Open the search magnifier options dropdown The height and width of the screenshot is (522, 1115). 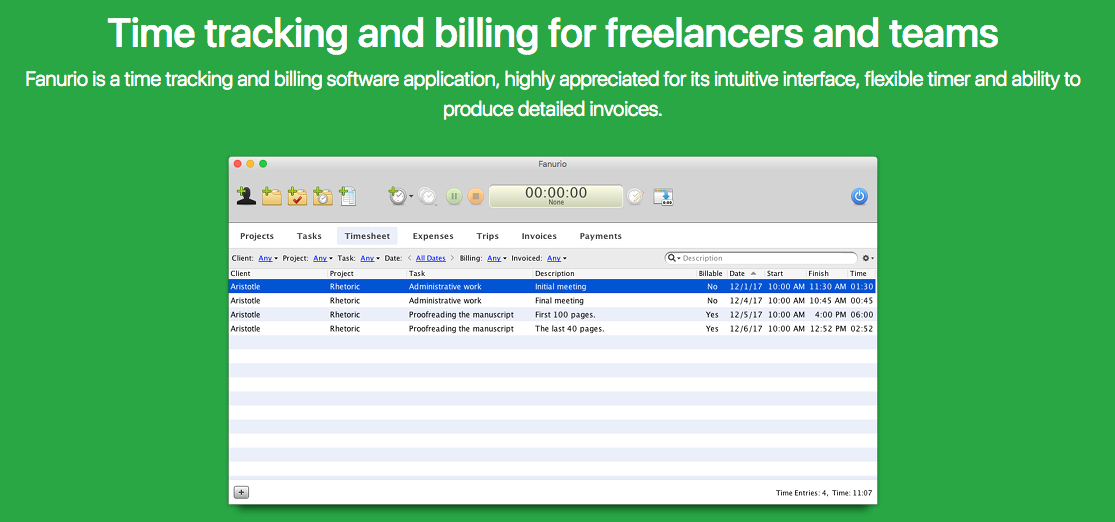click(673, 258)
